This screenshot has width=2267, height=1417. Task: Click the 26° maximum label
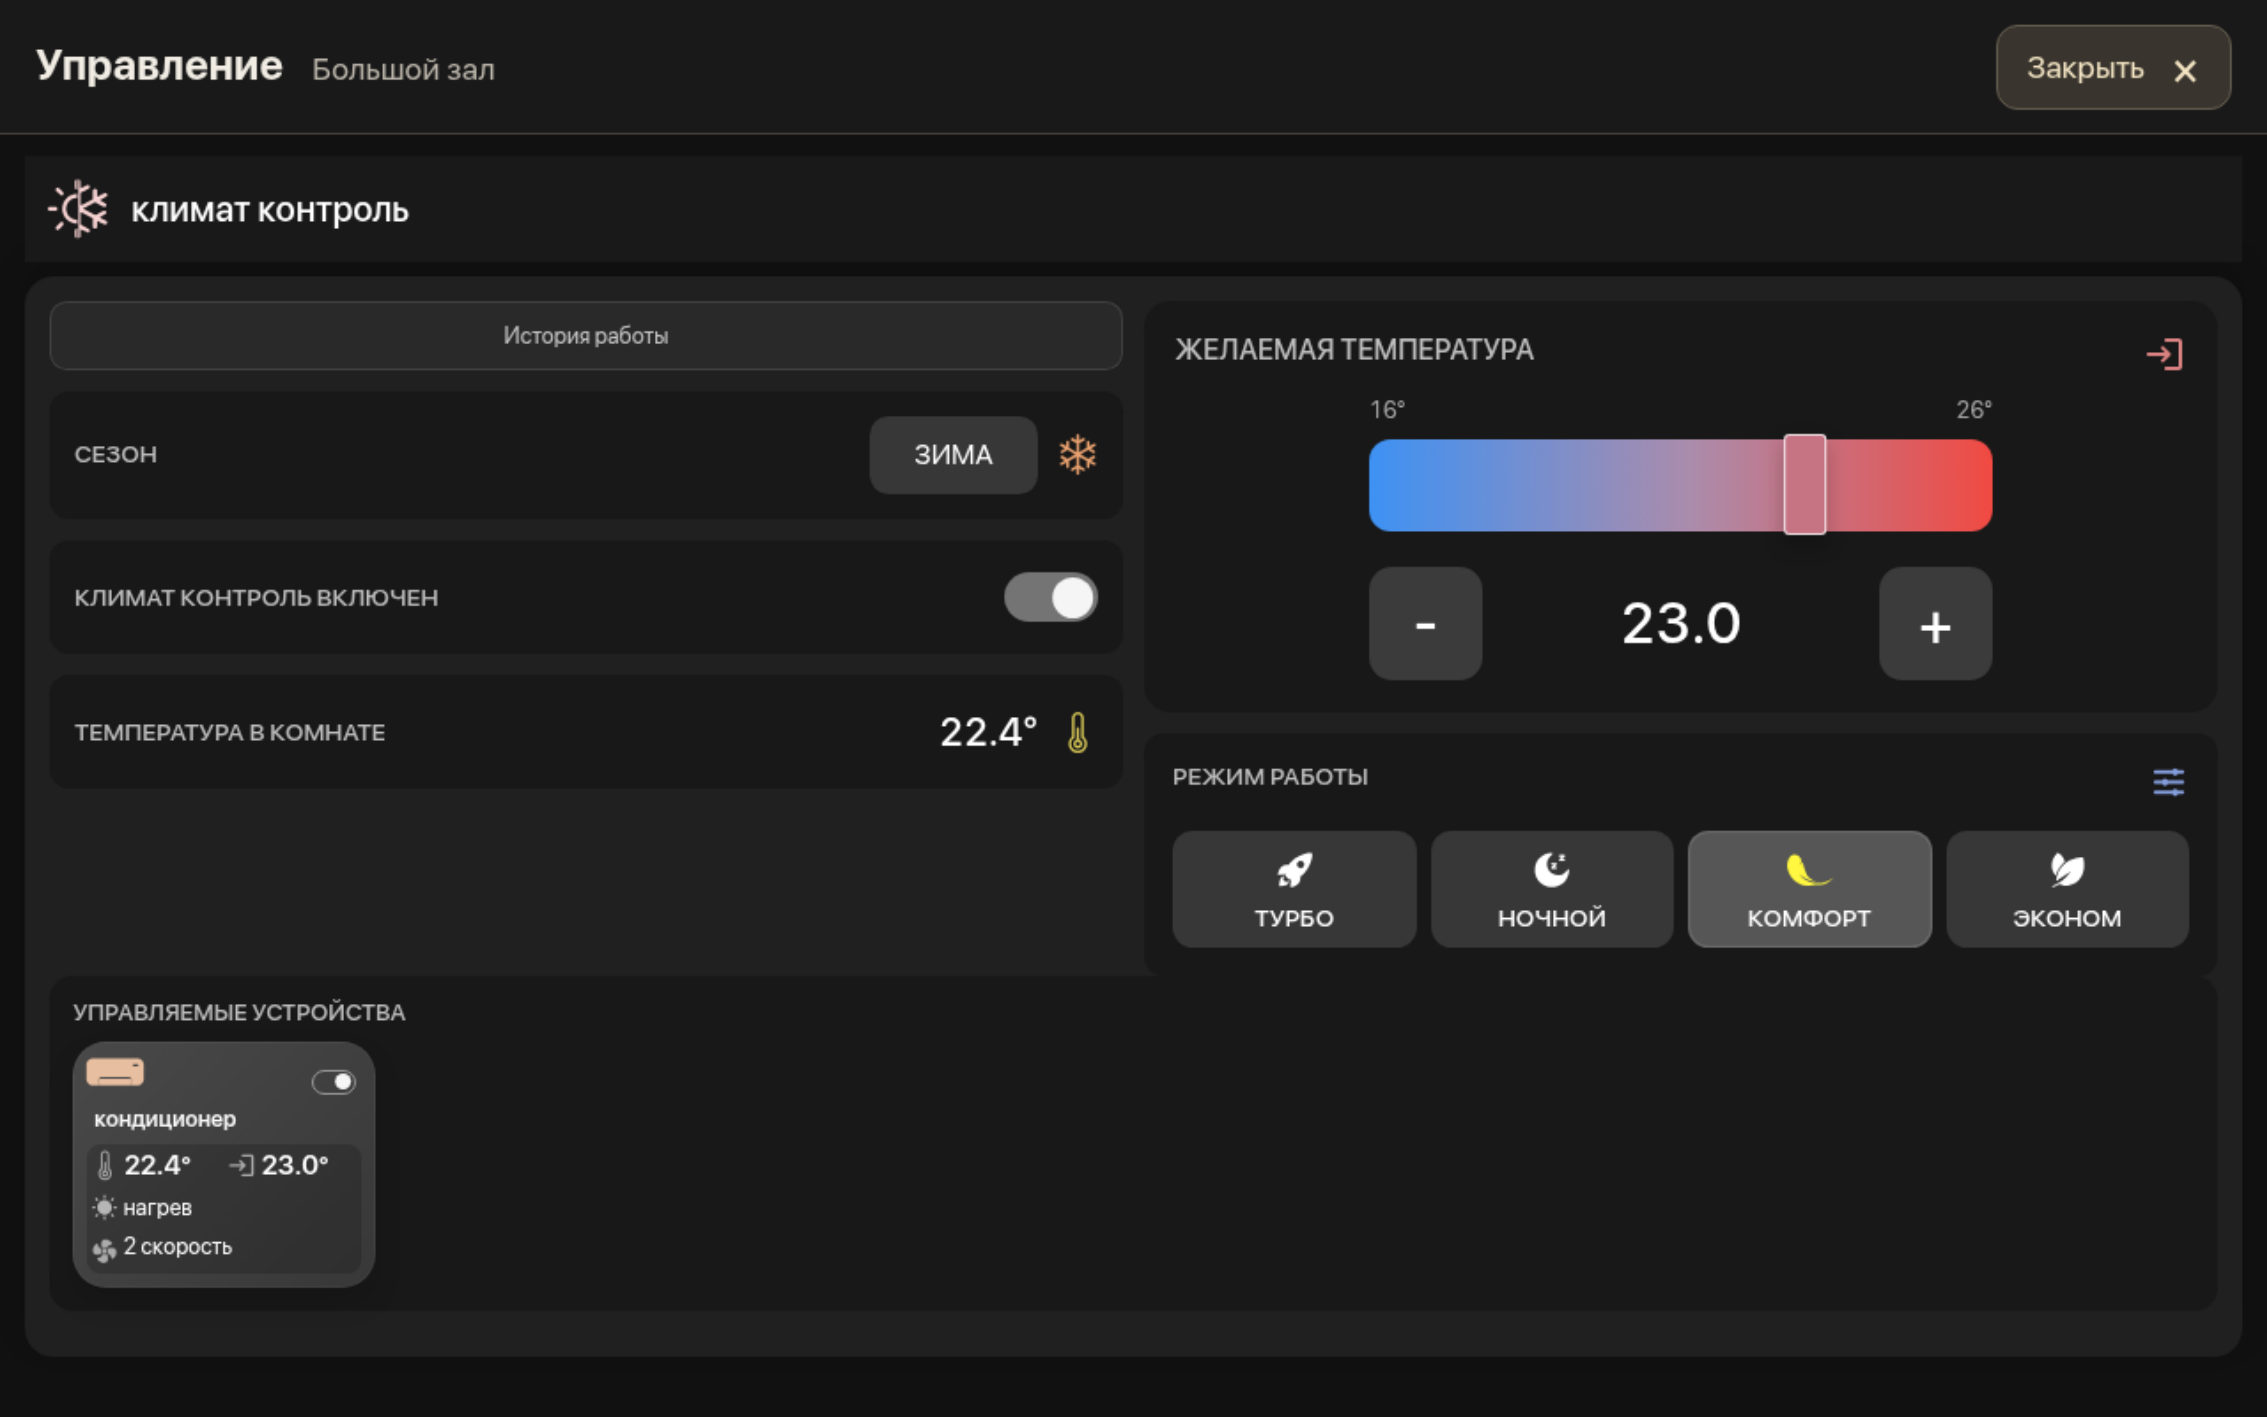(1974, 410)
